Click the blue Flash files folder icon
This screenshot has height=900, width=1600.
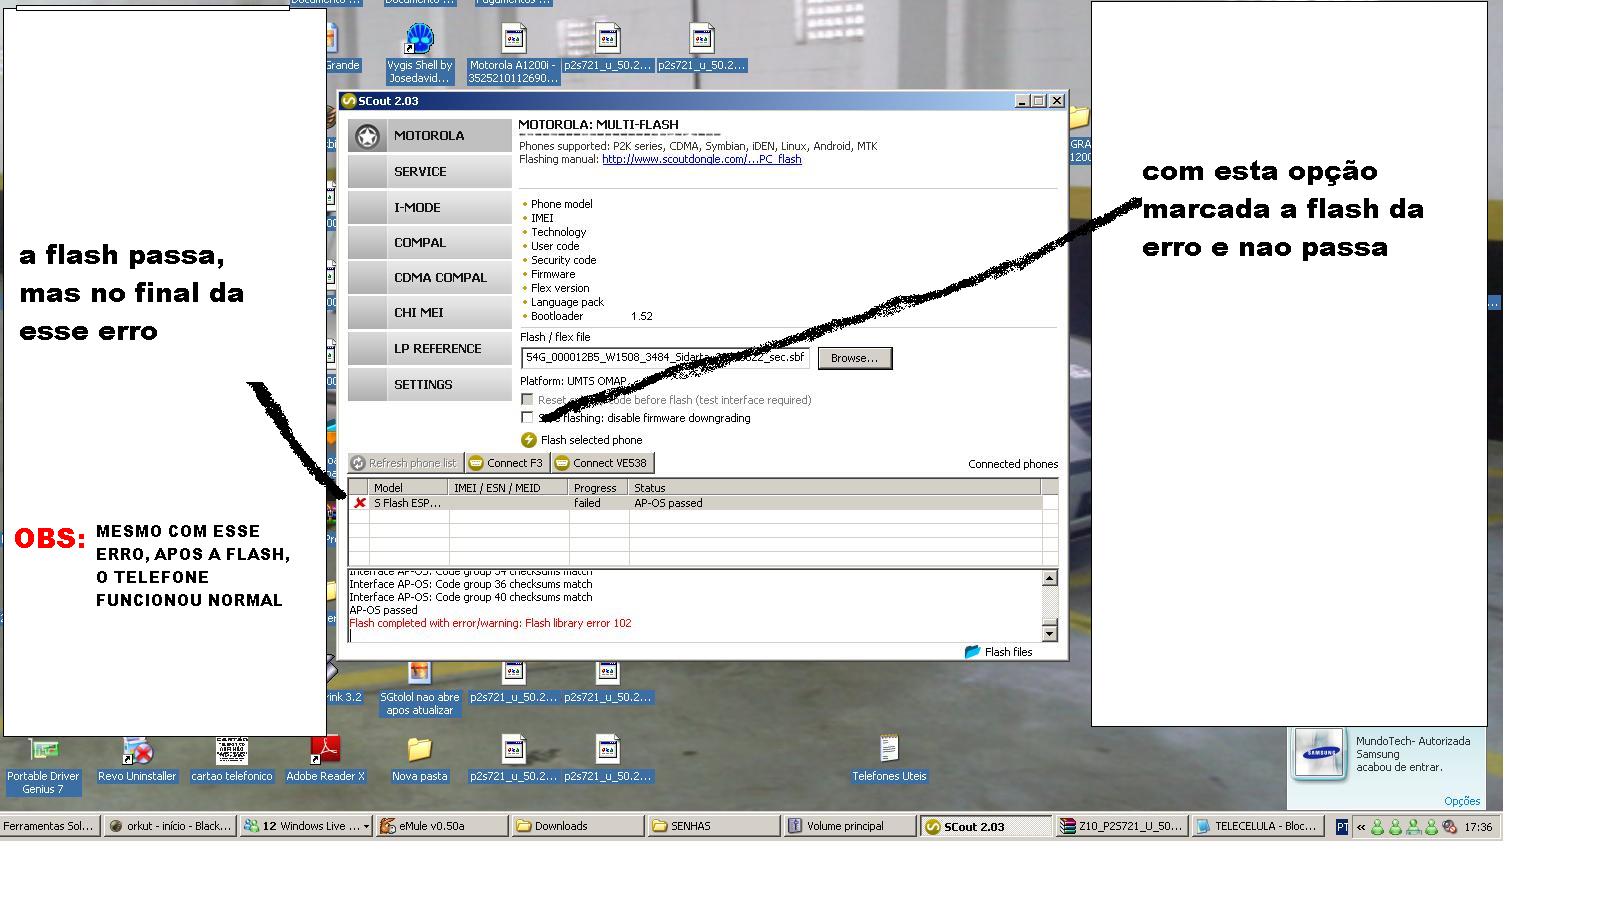point(972,652)
